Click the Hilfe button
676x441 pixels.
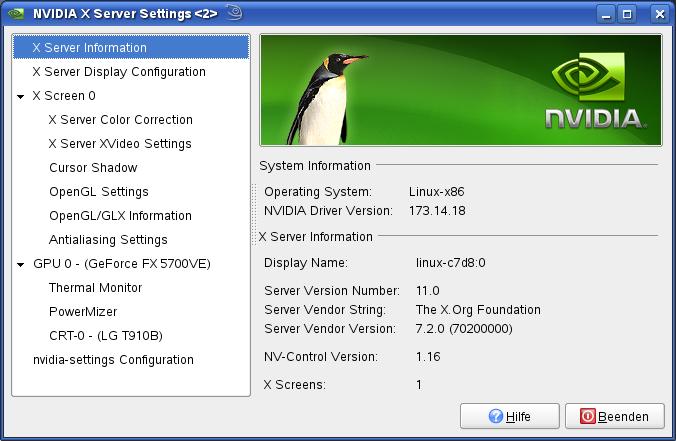pyautogui.click(x=510, y=416)
